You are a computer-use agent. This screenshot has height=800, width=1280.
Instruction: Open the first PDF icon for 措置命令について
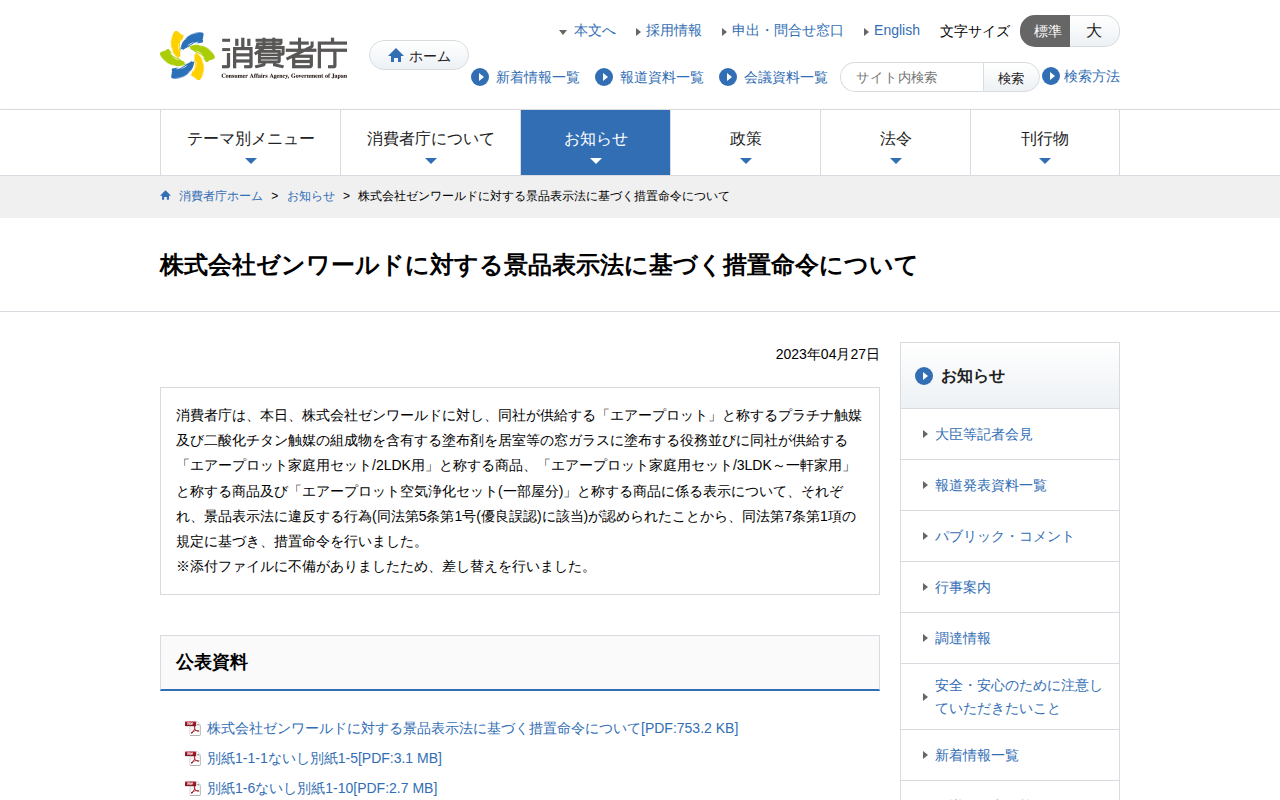(193, 728)
